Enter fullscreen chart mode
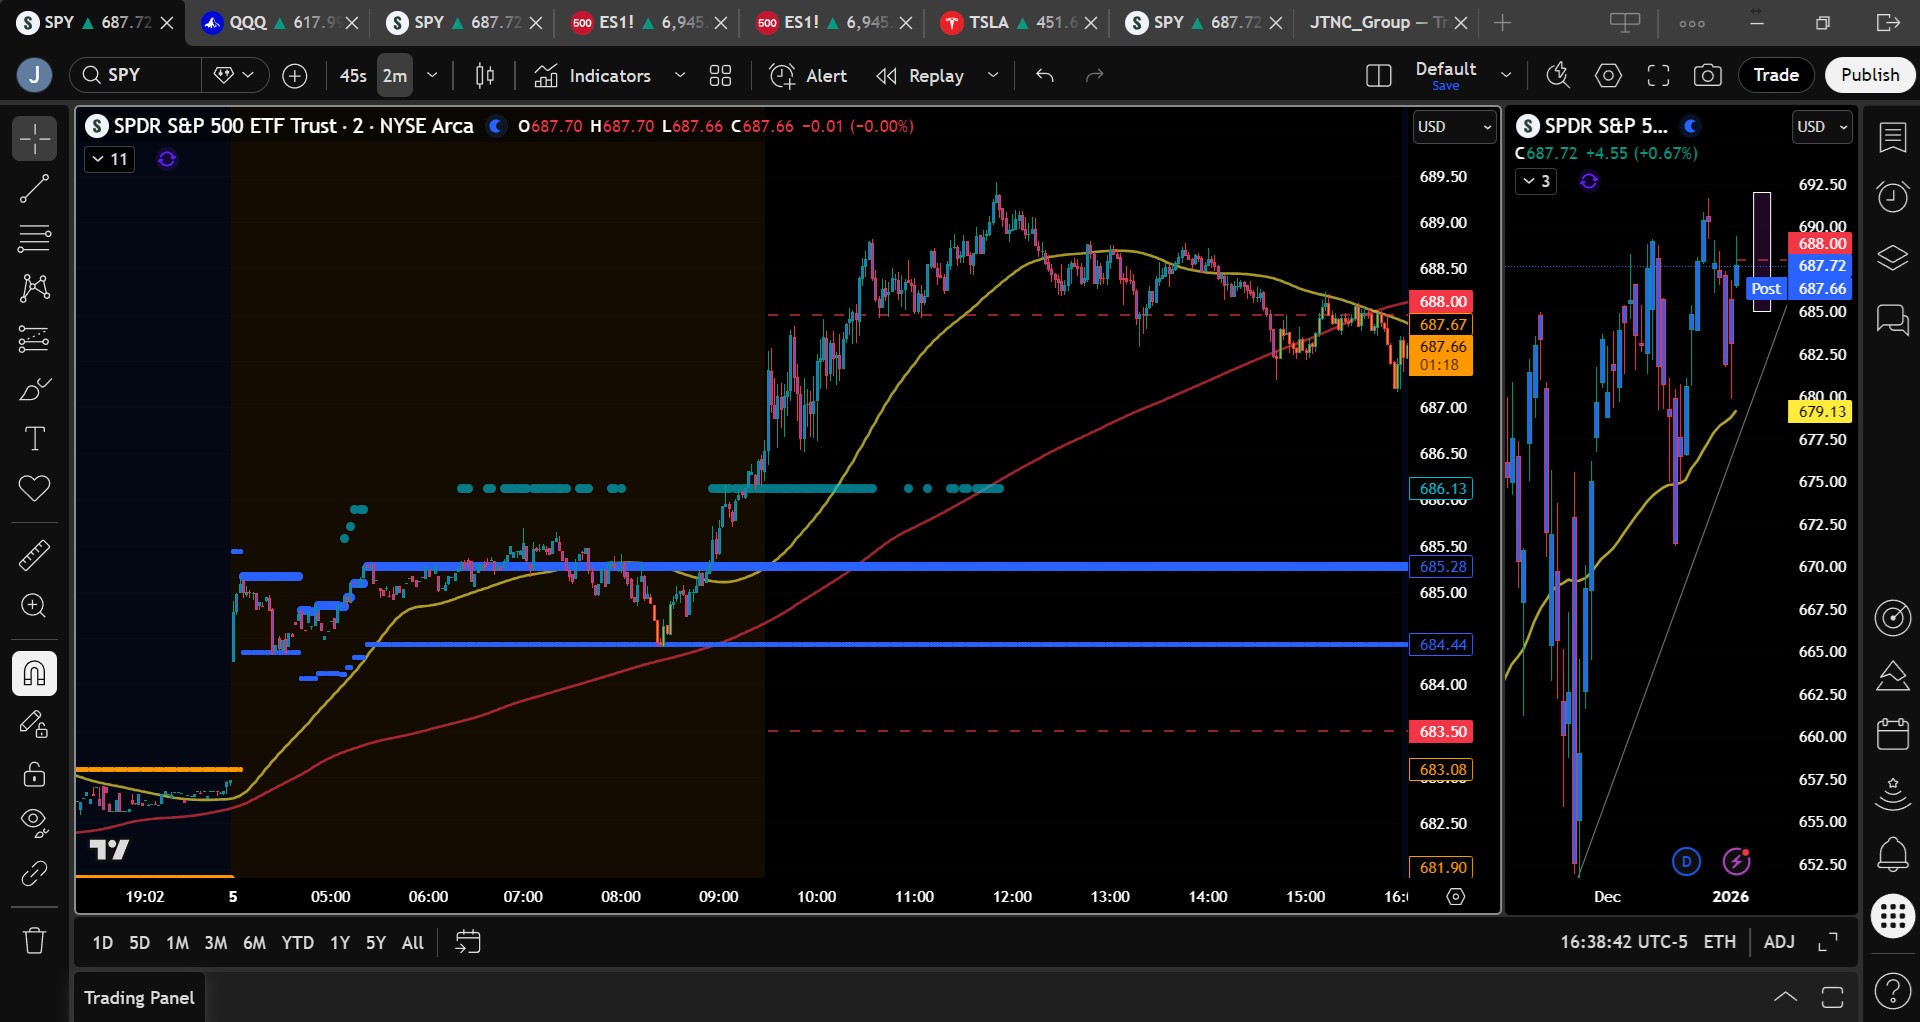 (1658, 75)
